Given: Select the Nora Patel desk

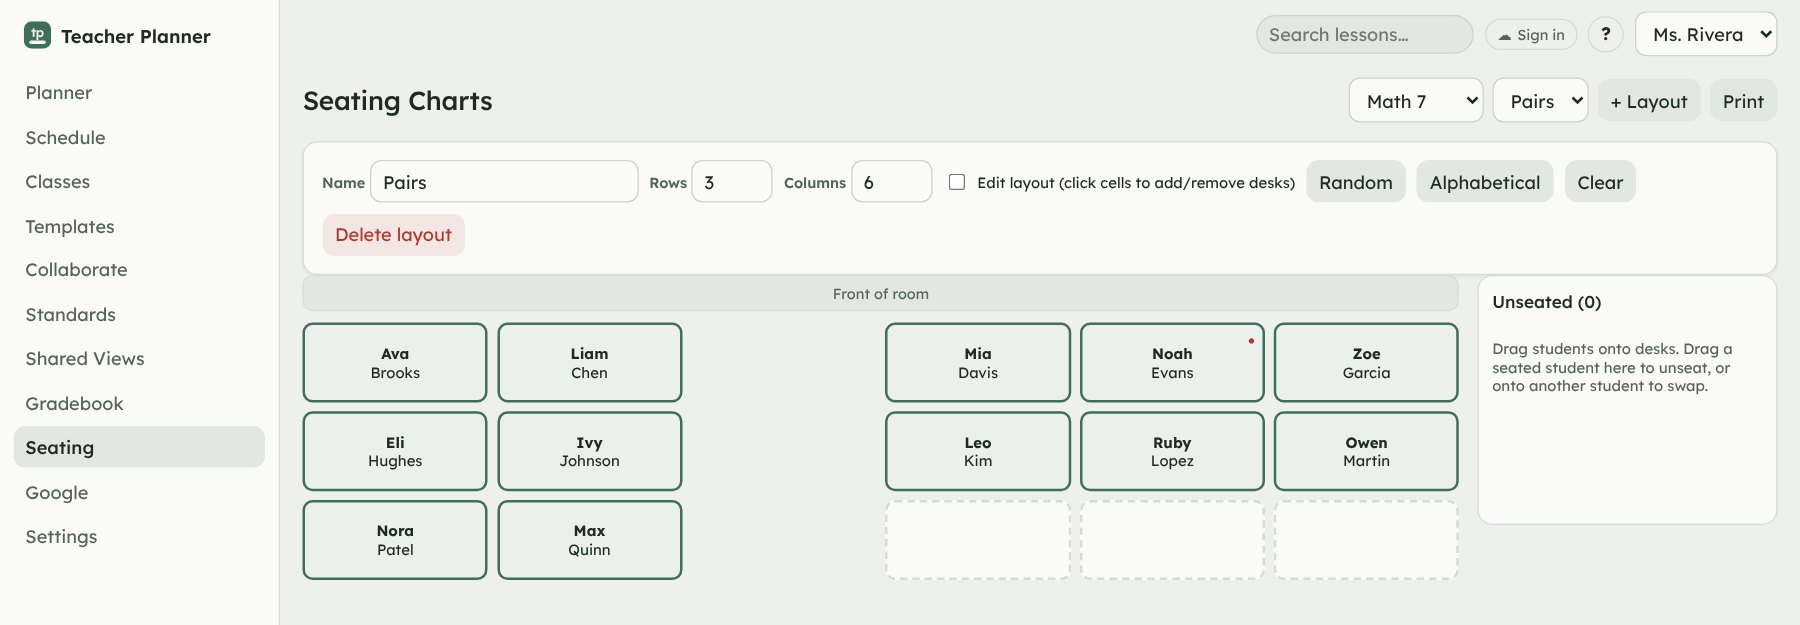Looking at the screenshot, I should point(395,540).
